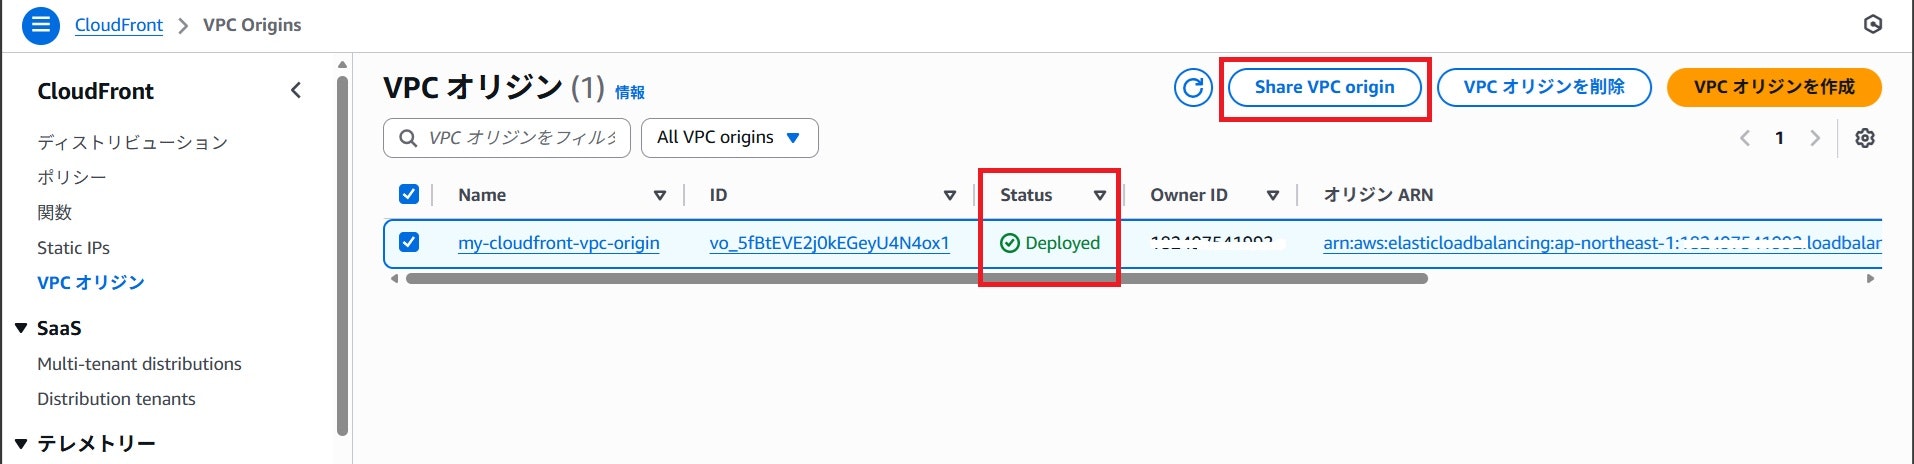Open Multi-tenant distributions
1914x464 pixels.
click(x=139, y=364)
